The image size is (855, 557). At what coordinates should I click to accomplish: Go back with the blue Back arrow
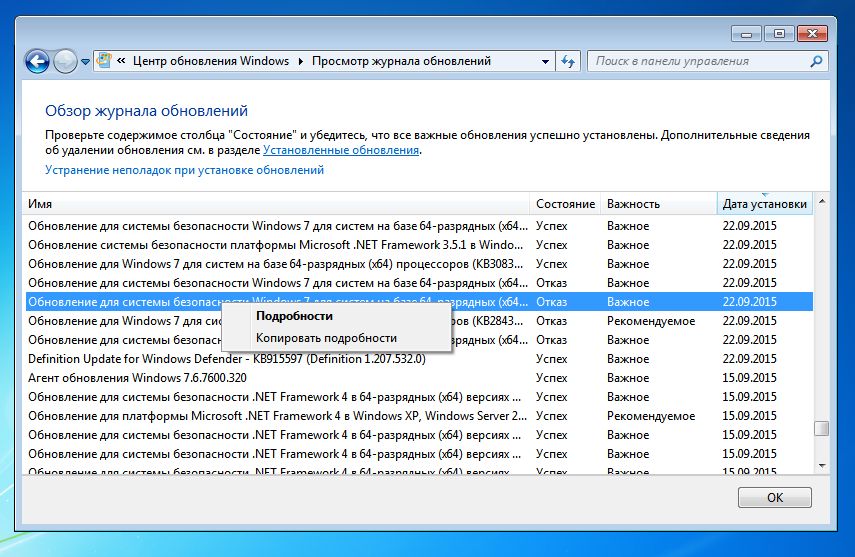point(37,62)
